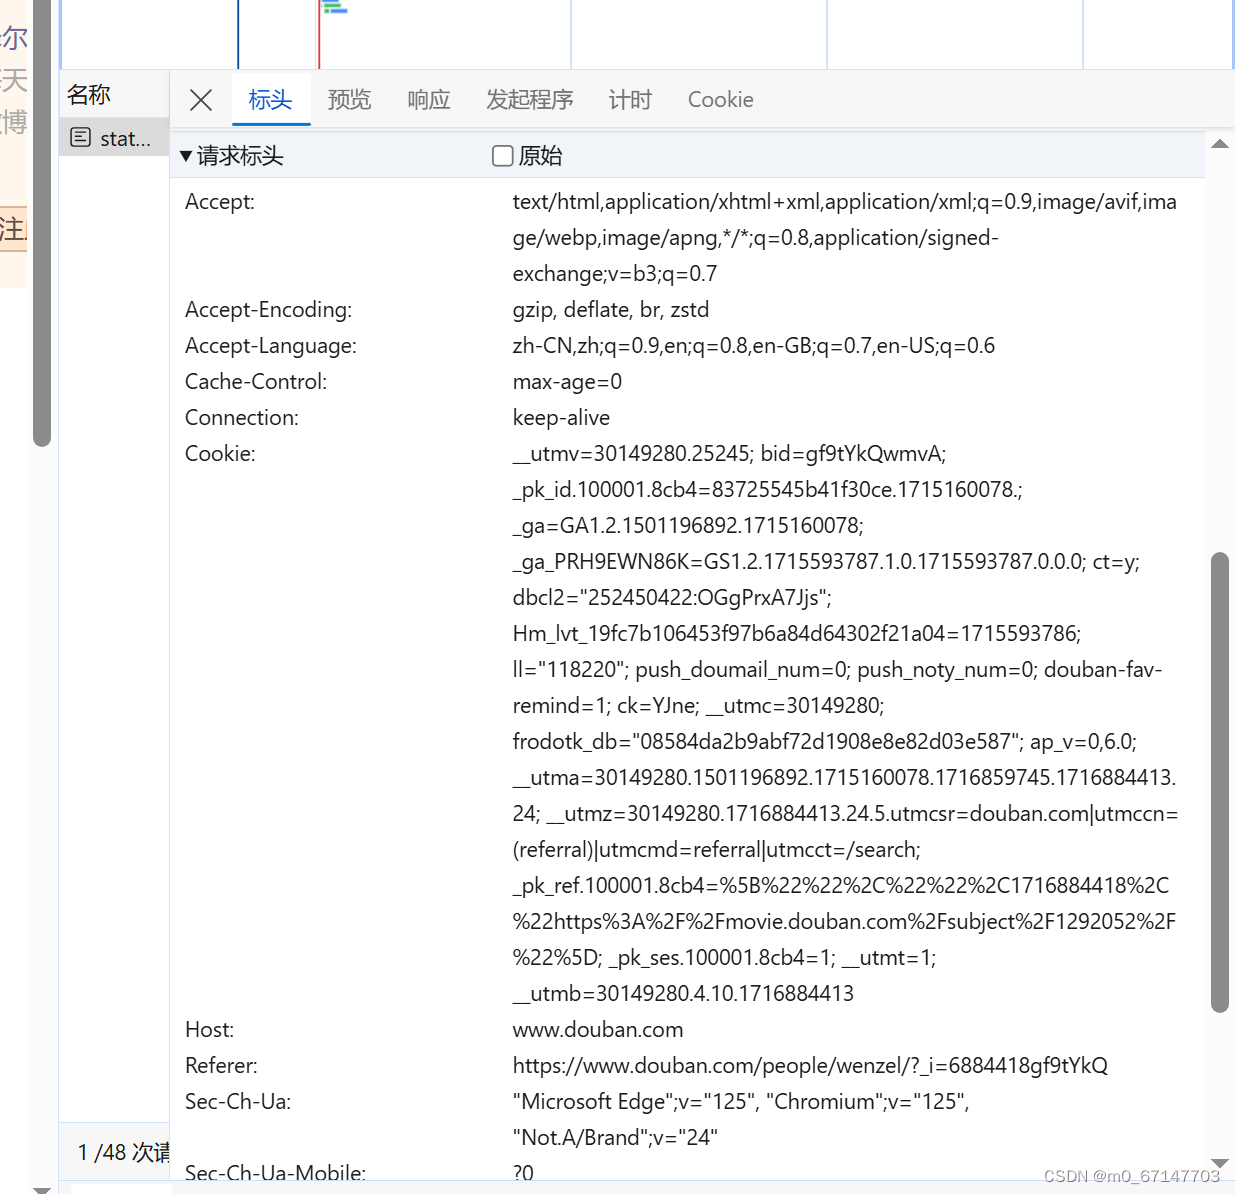Viewport: 1235px width, 1194px height.
Task: Open the Cookie tab
Action: 721,100
